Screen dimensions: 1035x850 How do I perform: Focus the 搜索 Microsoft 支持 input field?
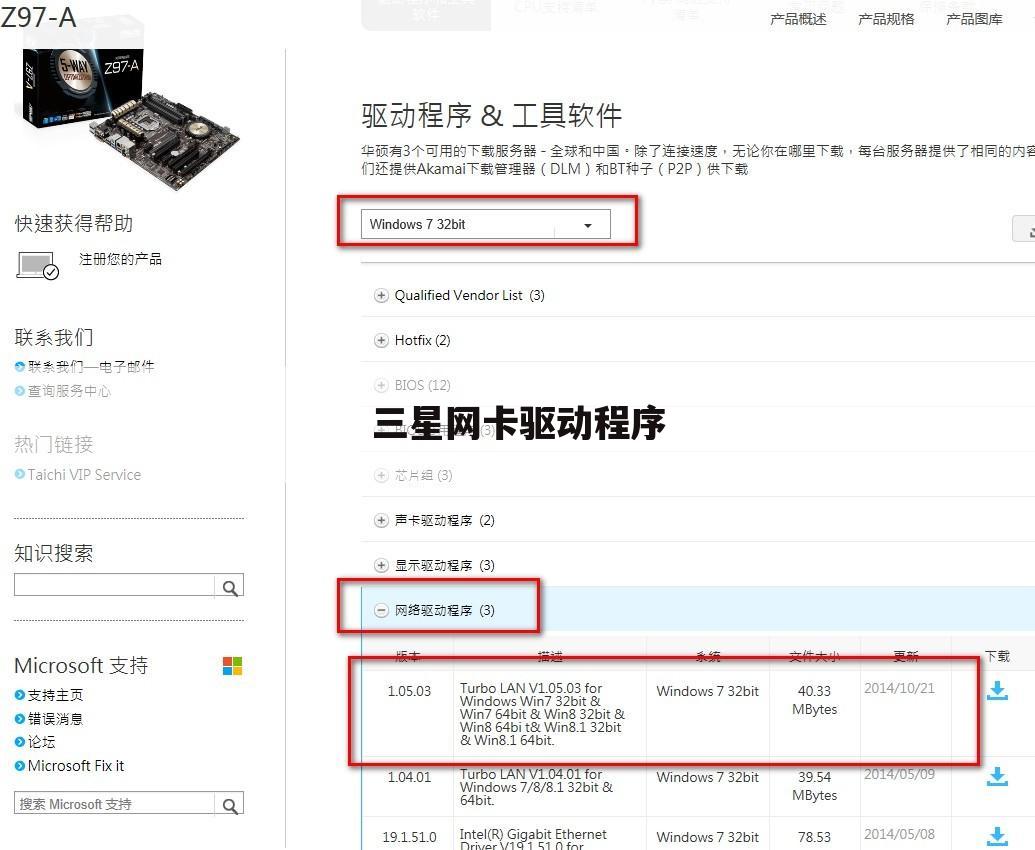(114, 803)
